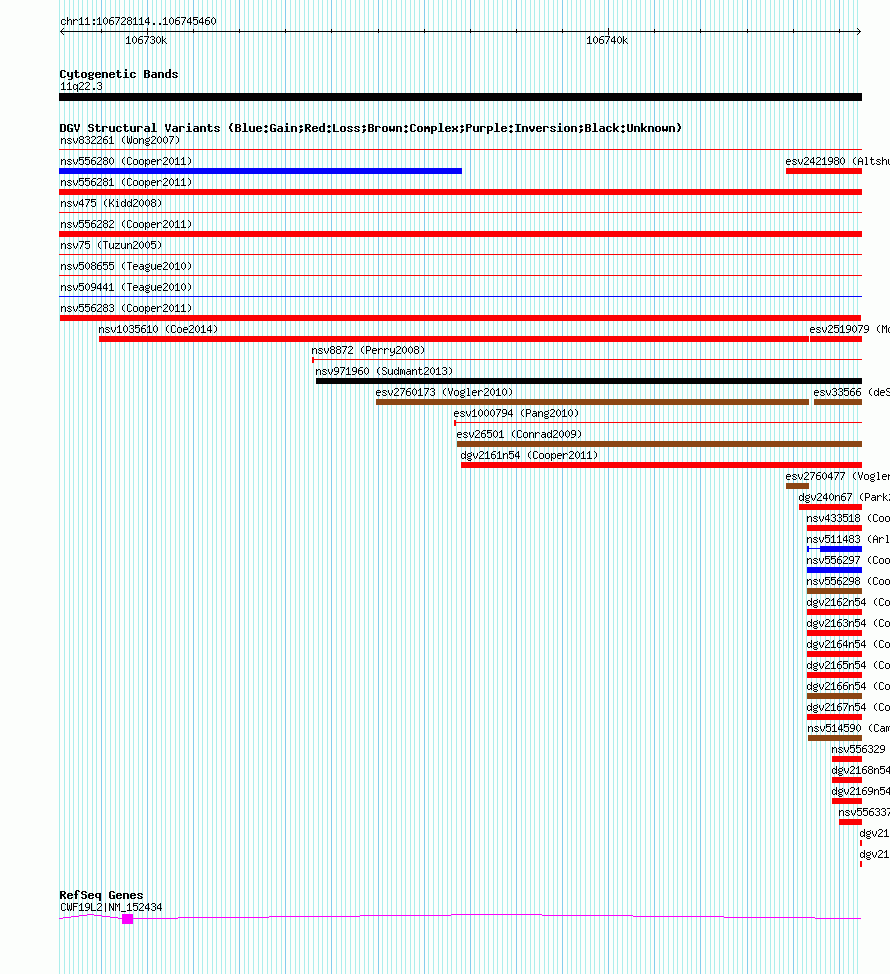Click the dgv2168n54 variant label
The height and width of the screenshot is (974, 890).
[x=860, y=771]
